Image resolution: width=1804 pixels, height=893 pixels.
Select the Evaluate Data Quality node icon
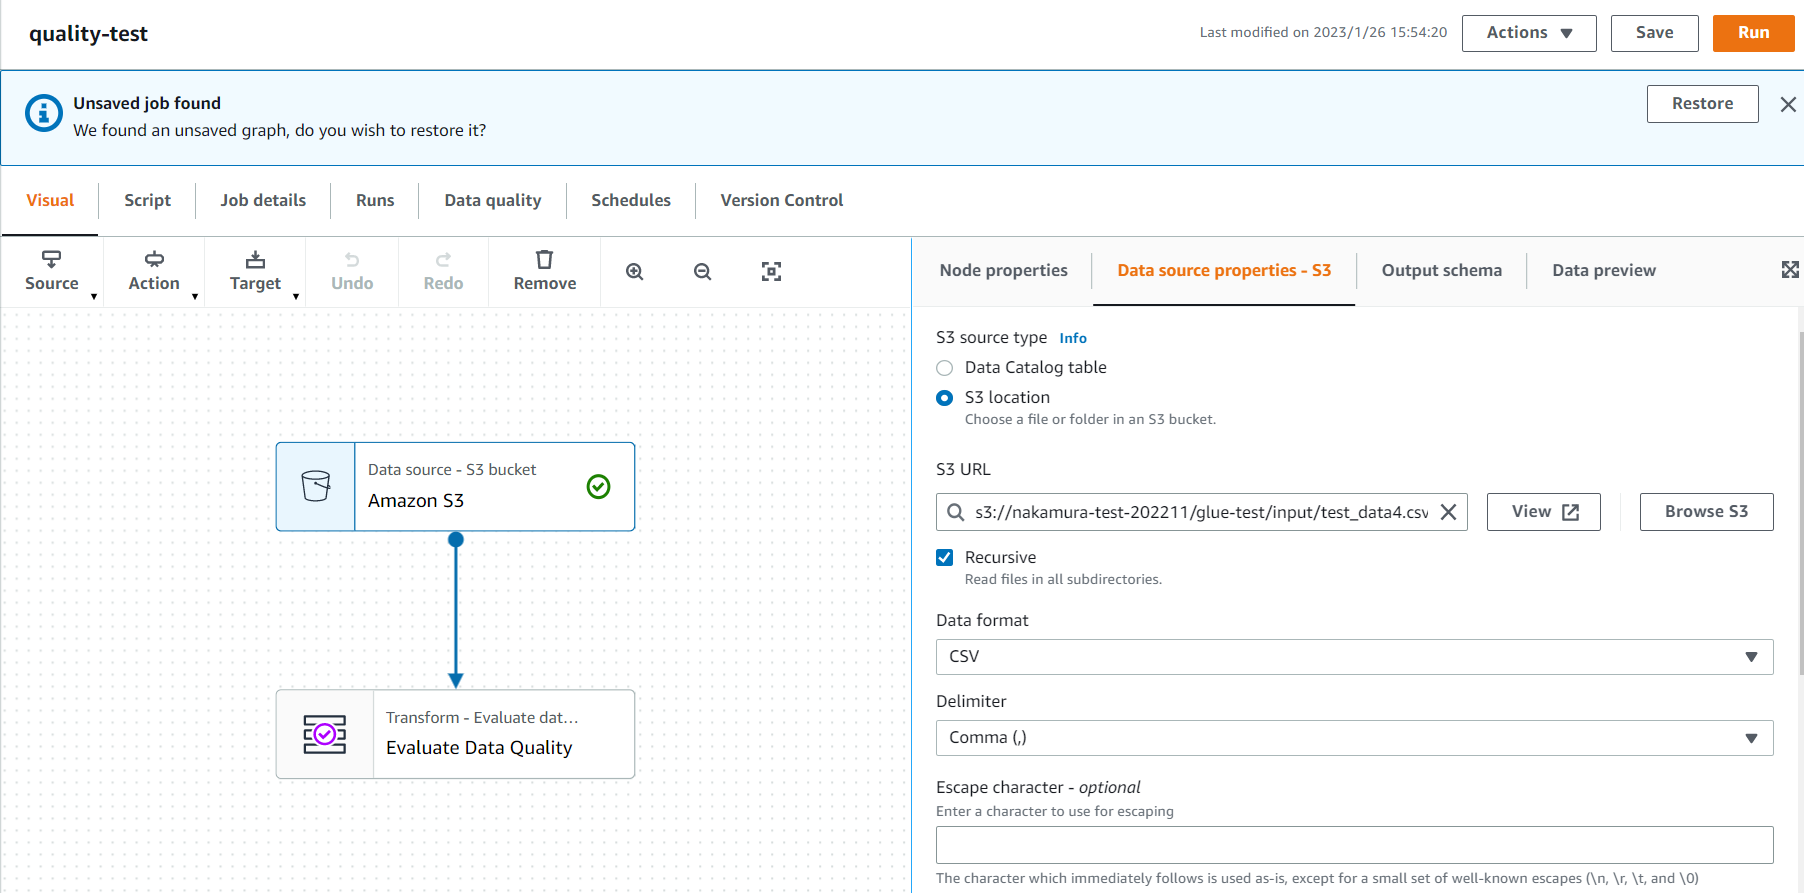pyautogui.click(x=325, y=734)
